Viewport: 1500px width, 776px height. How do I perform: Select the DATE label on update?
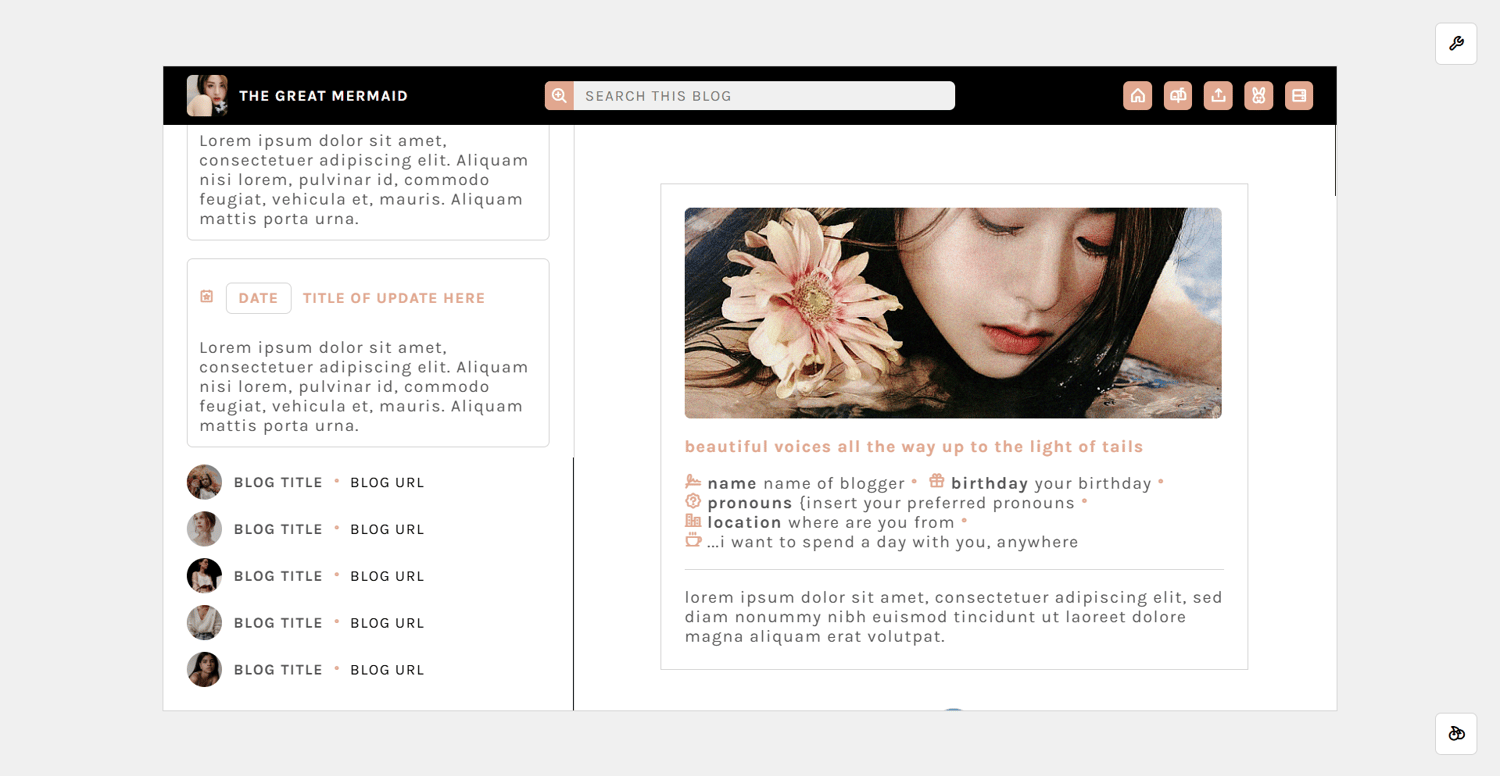pos(258,298)
